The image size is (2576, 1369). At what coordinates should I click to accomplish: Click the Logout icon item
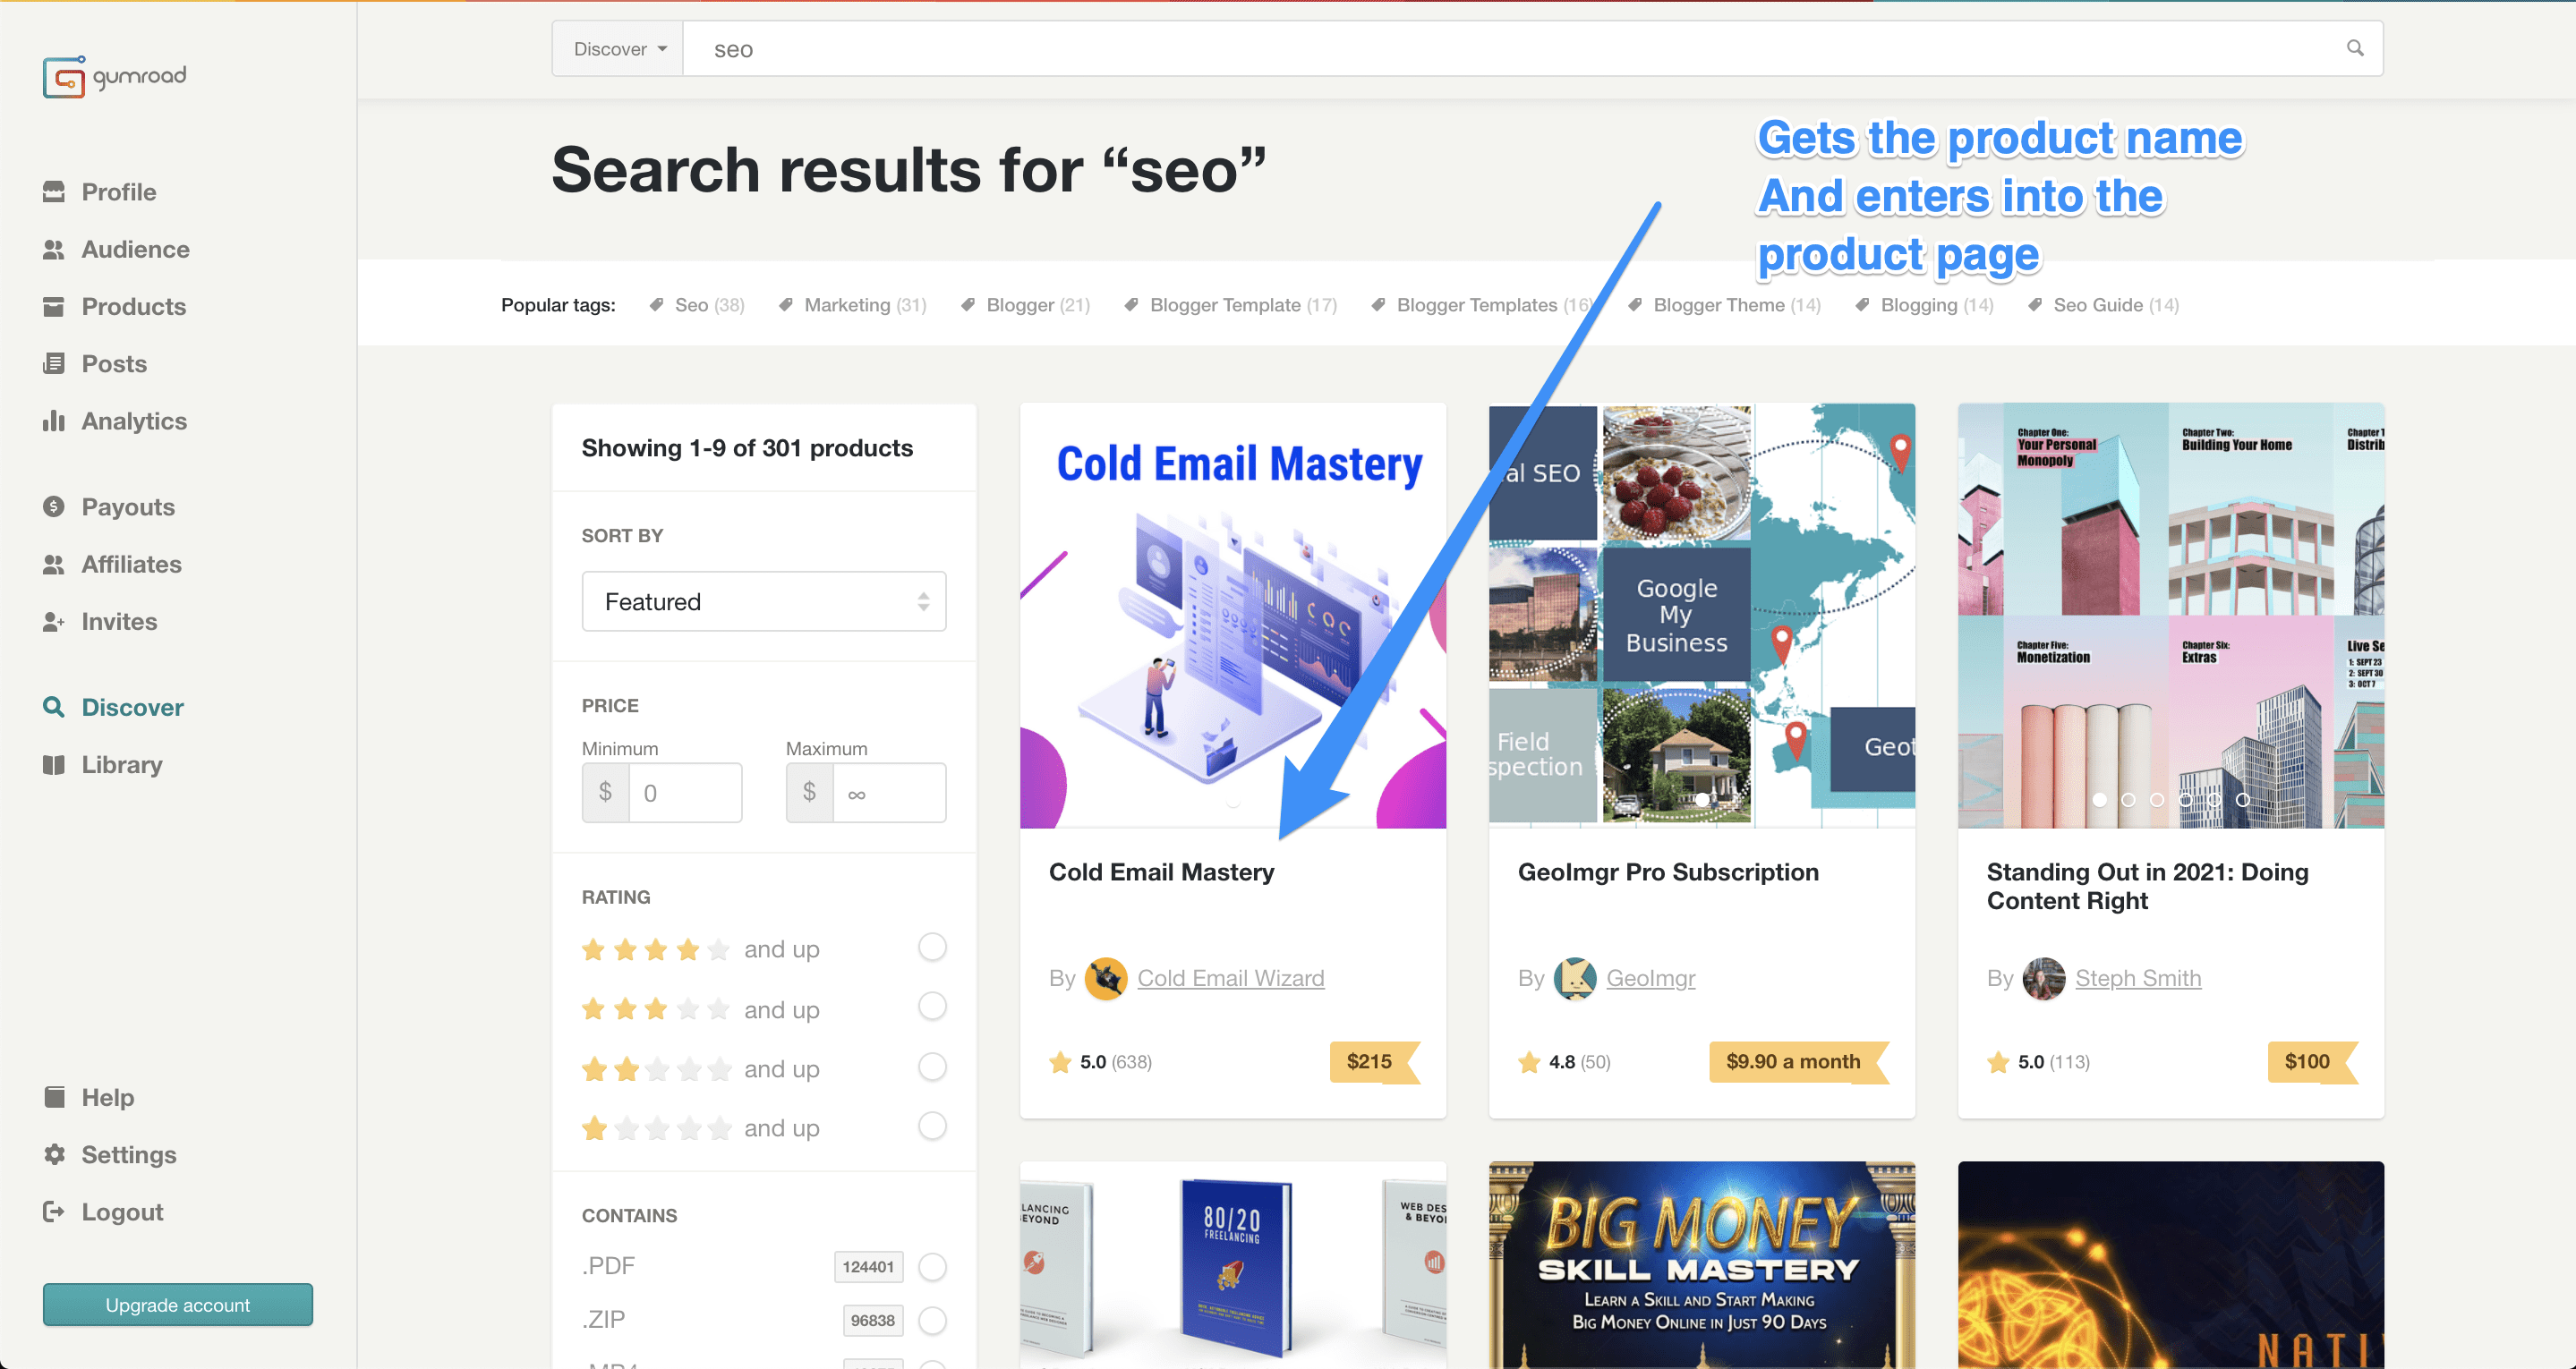[103, 1212]
